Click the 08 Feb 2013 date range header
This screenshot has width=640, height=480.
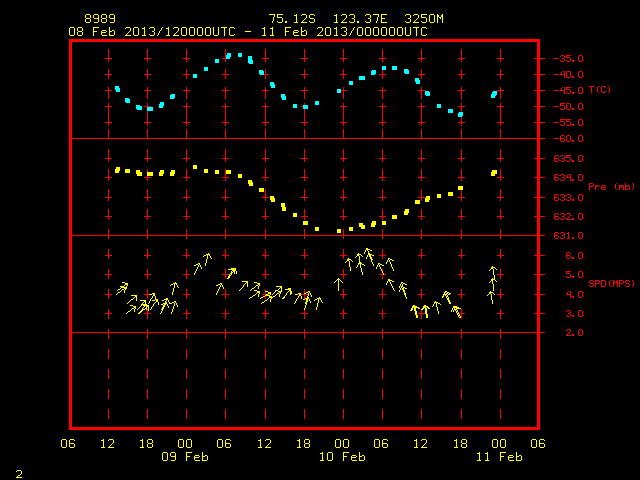coord(248,32)
